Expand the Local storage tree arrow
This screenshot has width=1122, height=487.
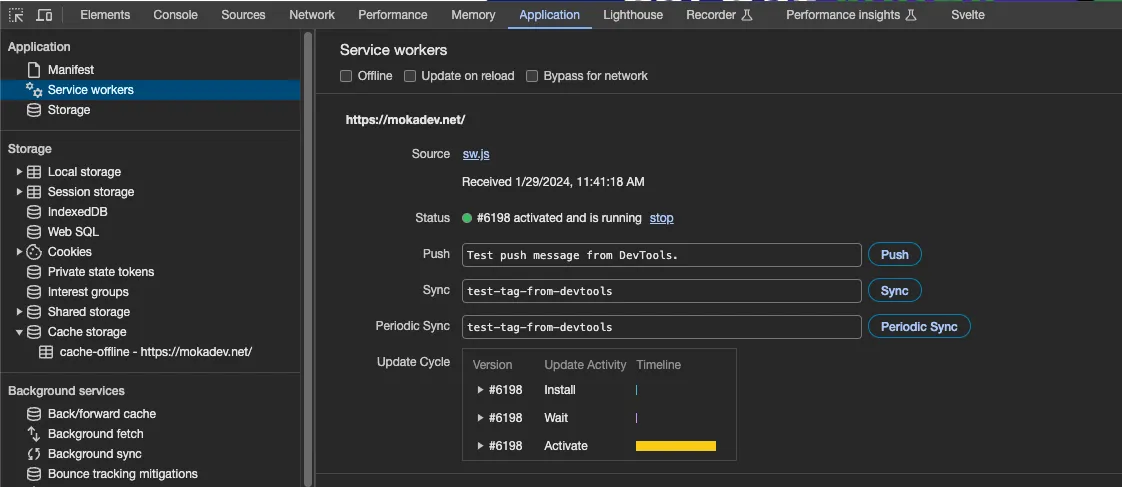click(x=19, y=172)
